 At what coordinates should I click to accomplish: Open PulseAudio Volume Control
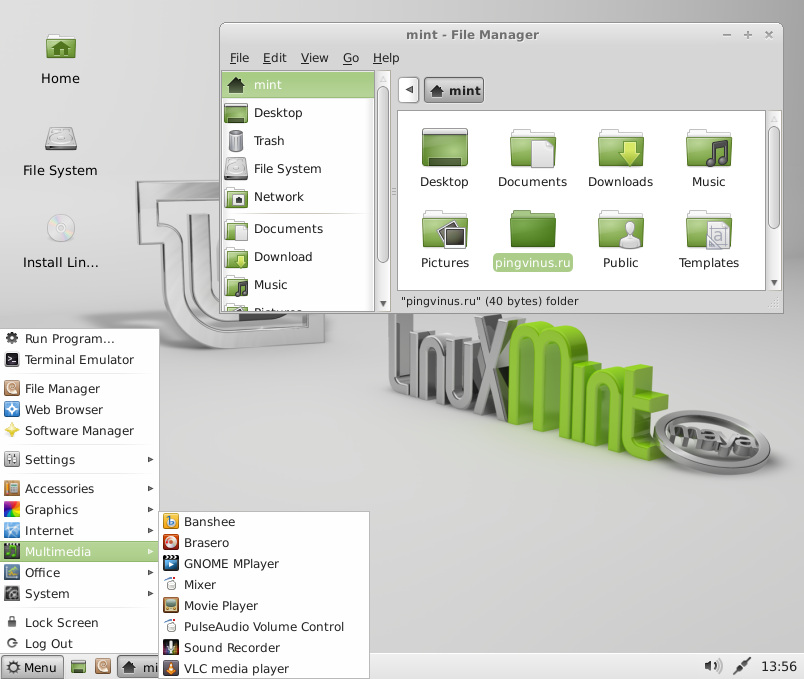coord(265,627)
